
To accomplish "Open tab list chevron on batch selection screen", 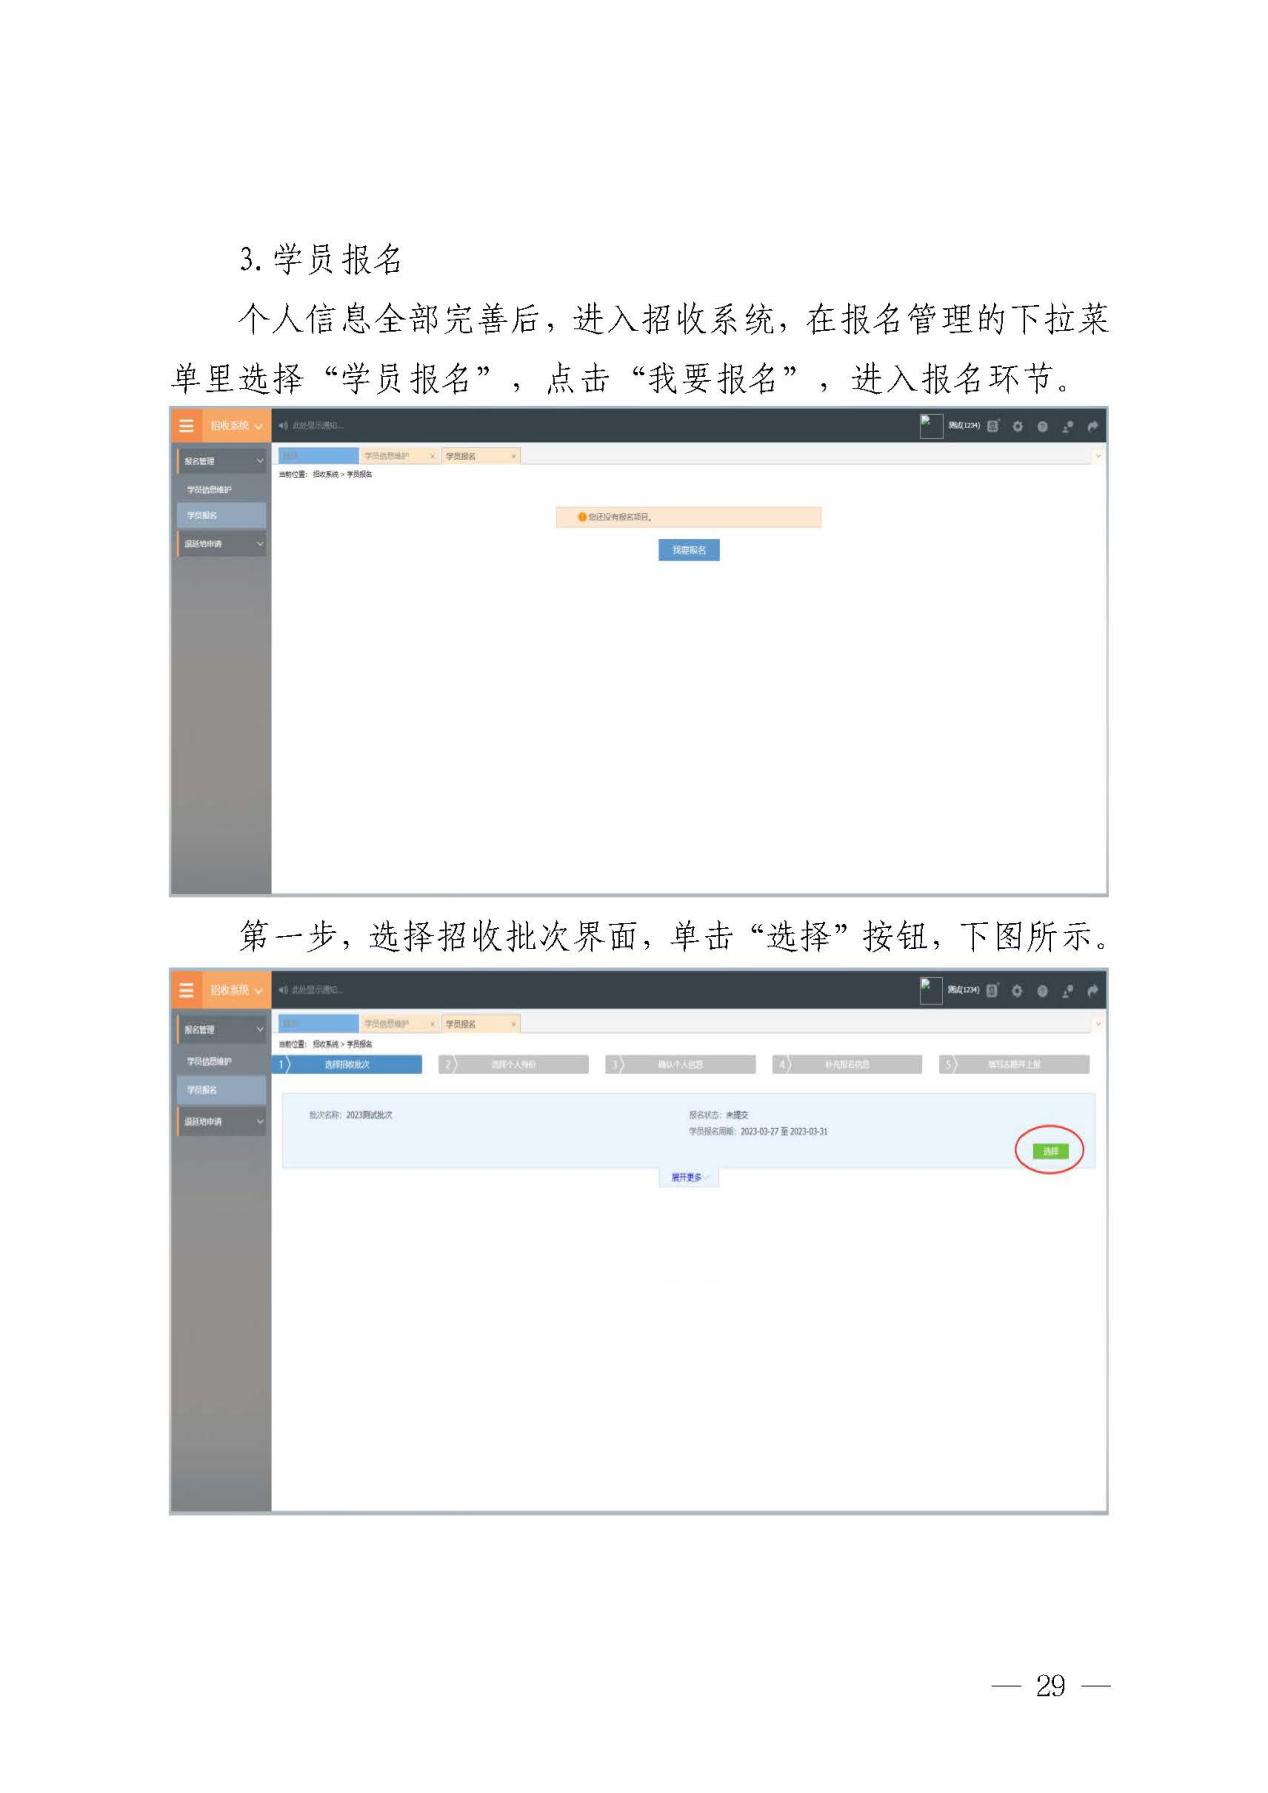I will click(x=1098, y=1024).
